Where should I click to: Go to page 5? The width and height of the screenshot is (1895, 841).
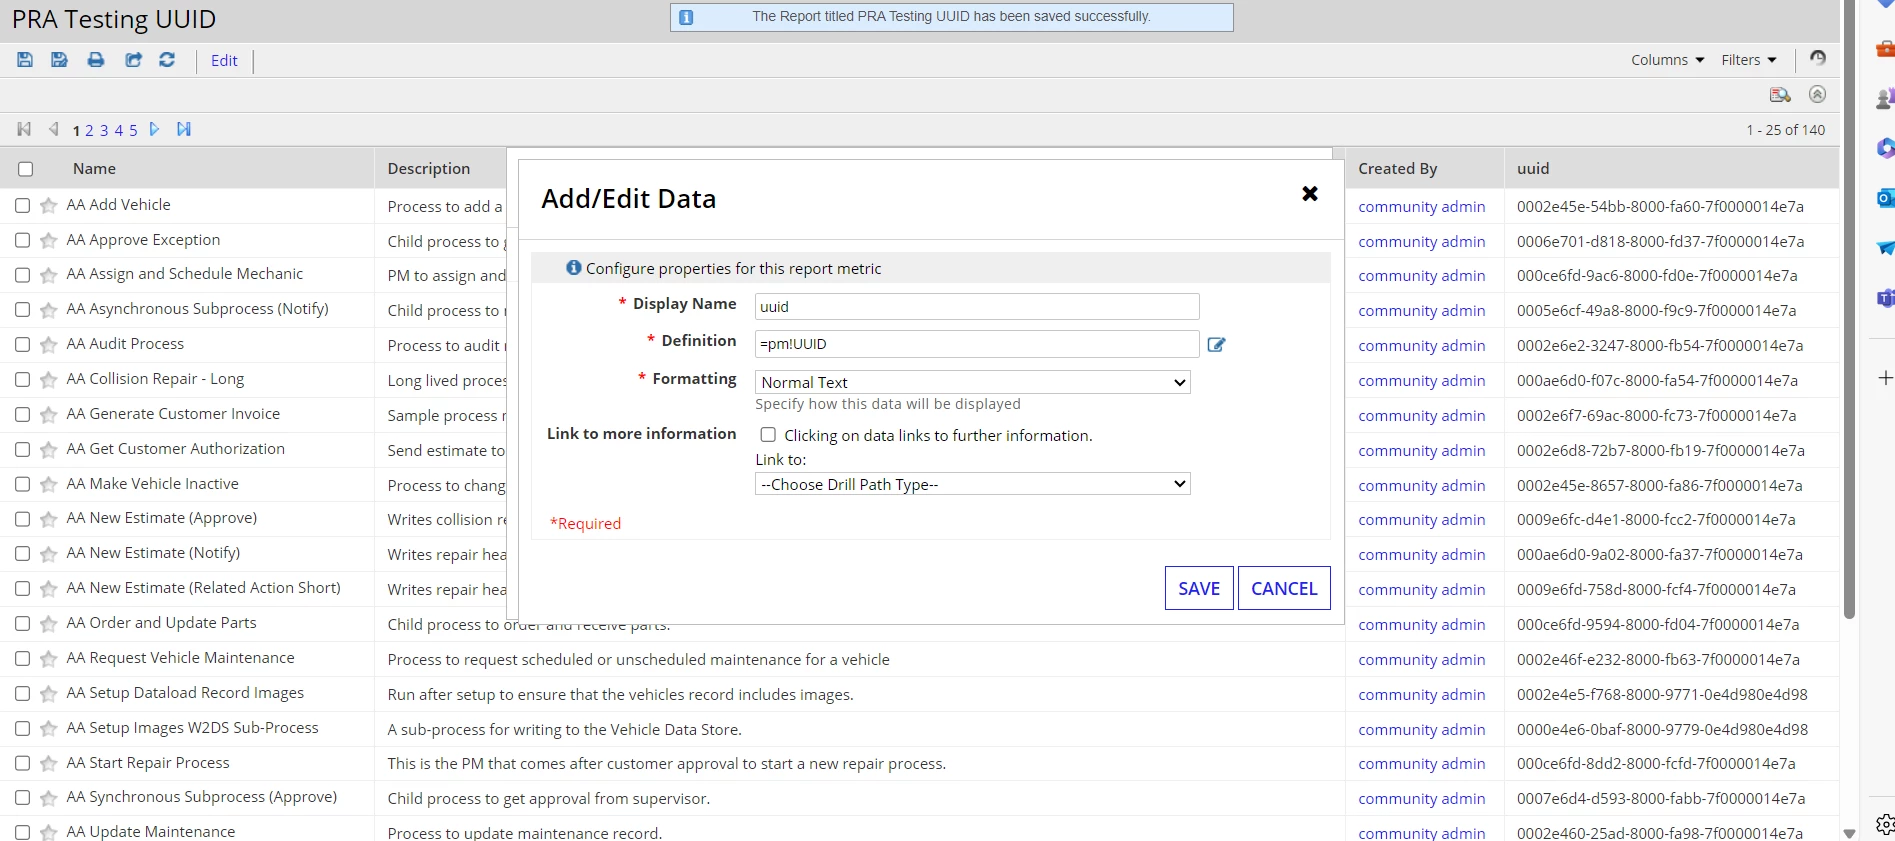pos(133,131)
